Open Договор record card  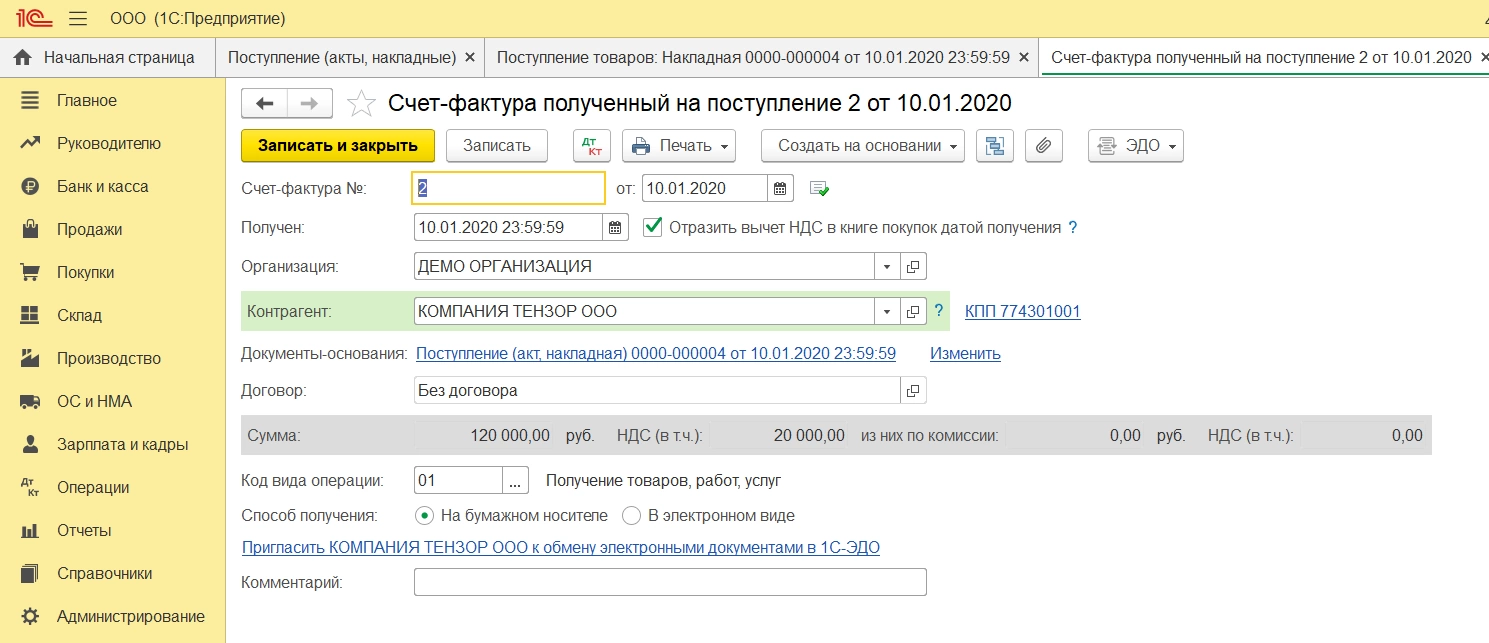tap(913, 390)
